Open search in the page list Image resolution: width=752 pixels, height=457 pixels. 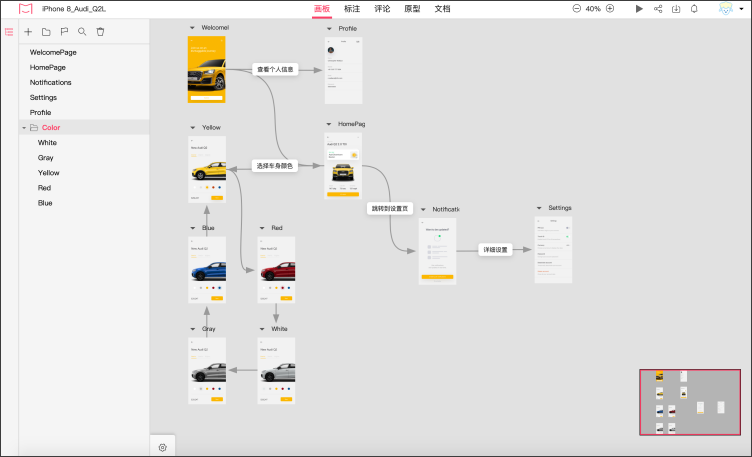[x=82, y=32]
